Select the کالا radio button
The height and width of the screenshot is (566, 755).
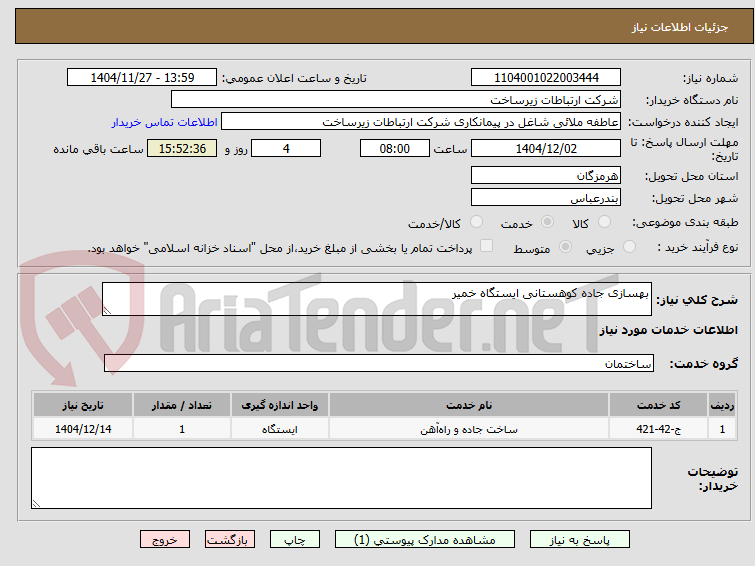(x=604, y=222)
